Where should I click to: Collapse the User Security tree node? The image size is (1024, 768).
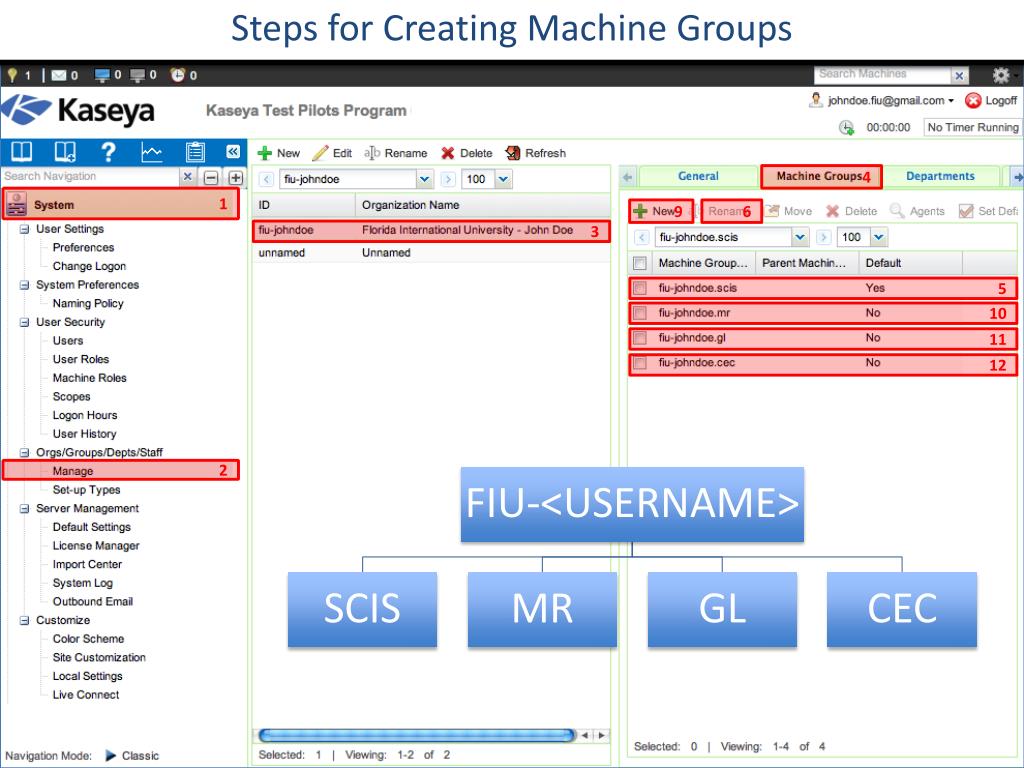click(25, 322)
